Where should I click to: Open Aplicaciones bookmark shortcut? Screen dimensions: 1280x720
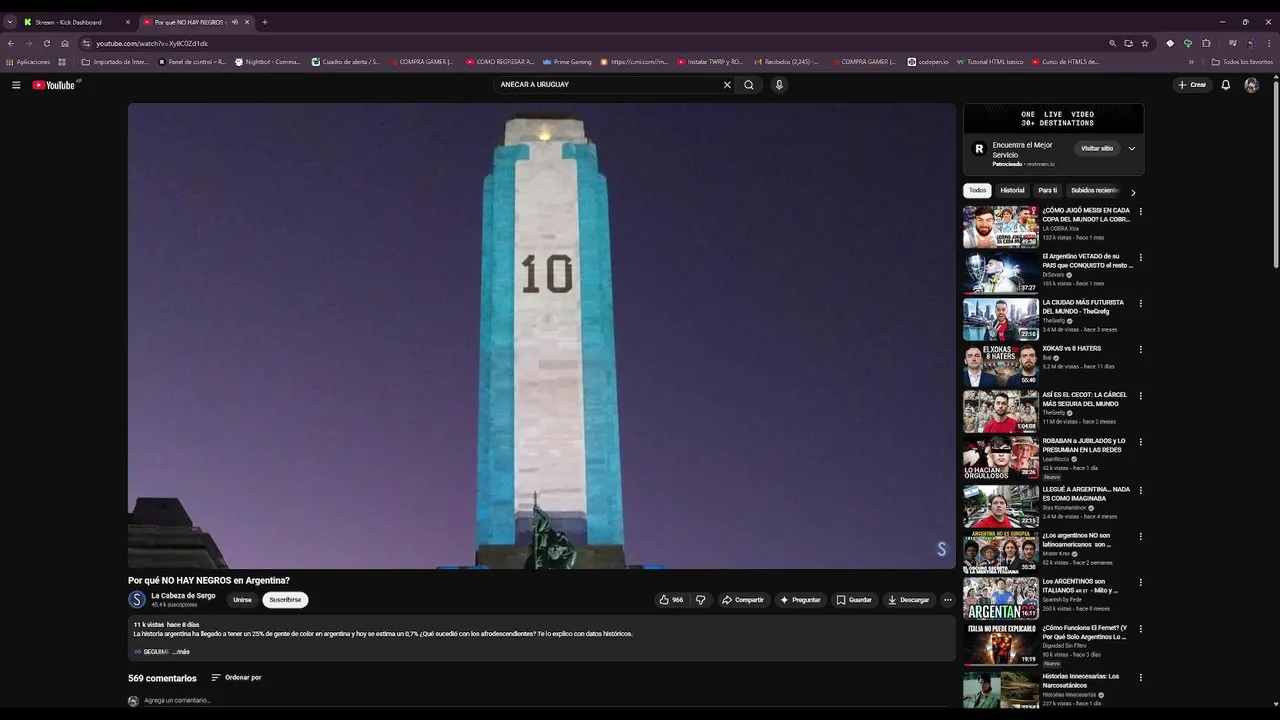click(28, 62)
